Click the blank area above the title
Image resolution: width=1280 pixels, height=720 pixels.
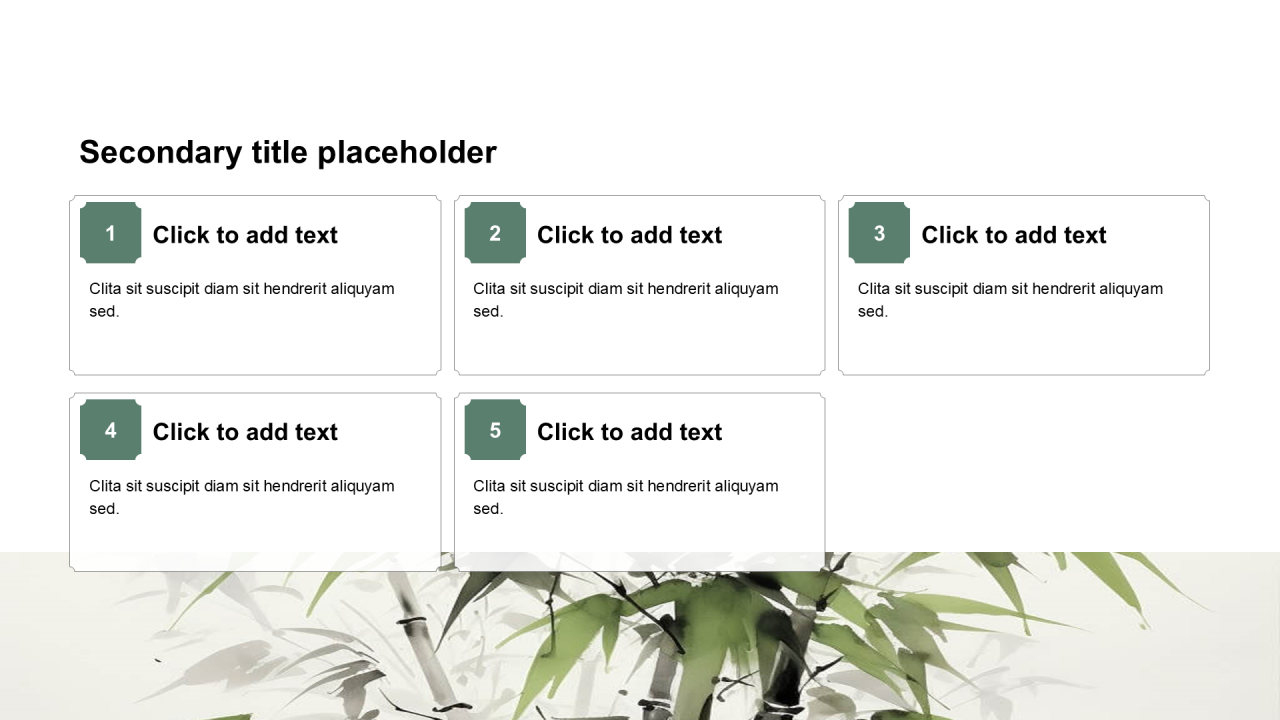click(x=640, y=60)
